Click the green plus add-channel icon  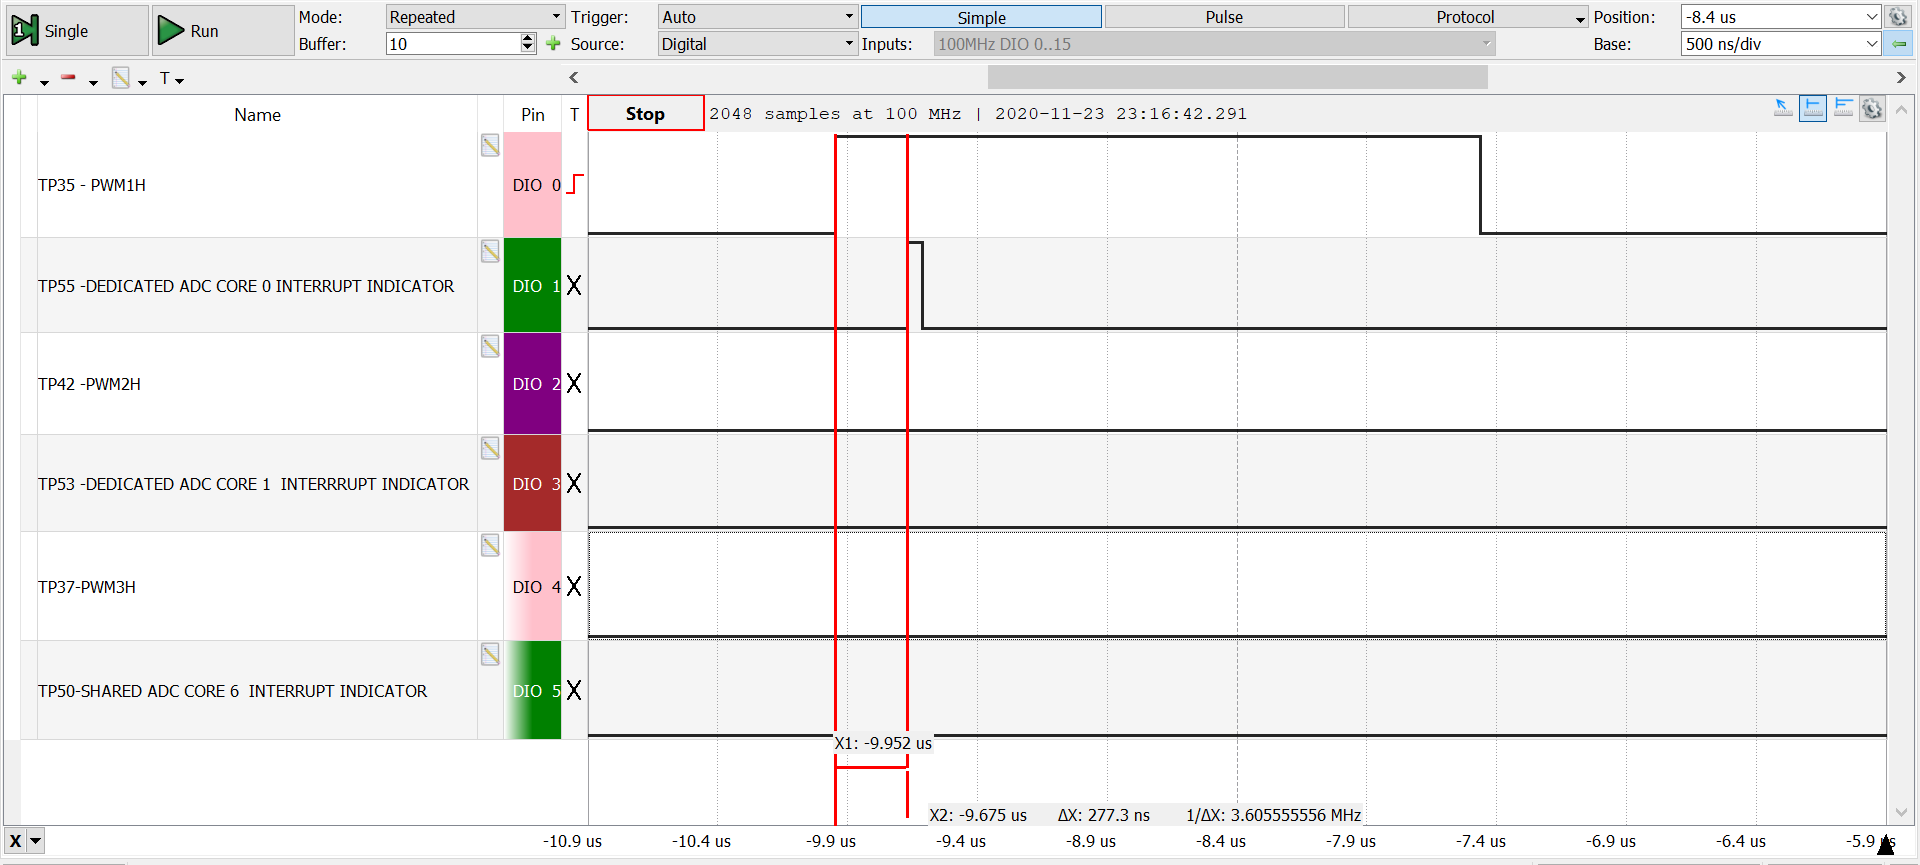(19, 78)
